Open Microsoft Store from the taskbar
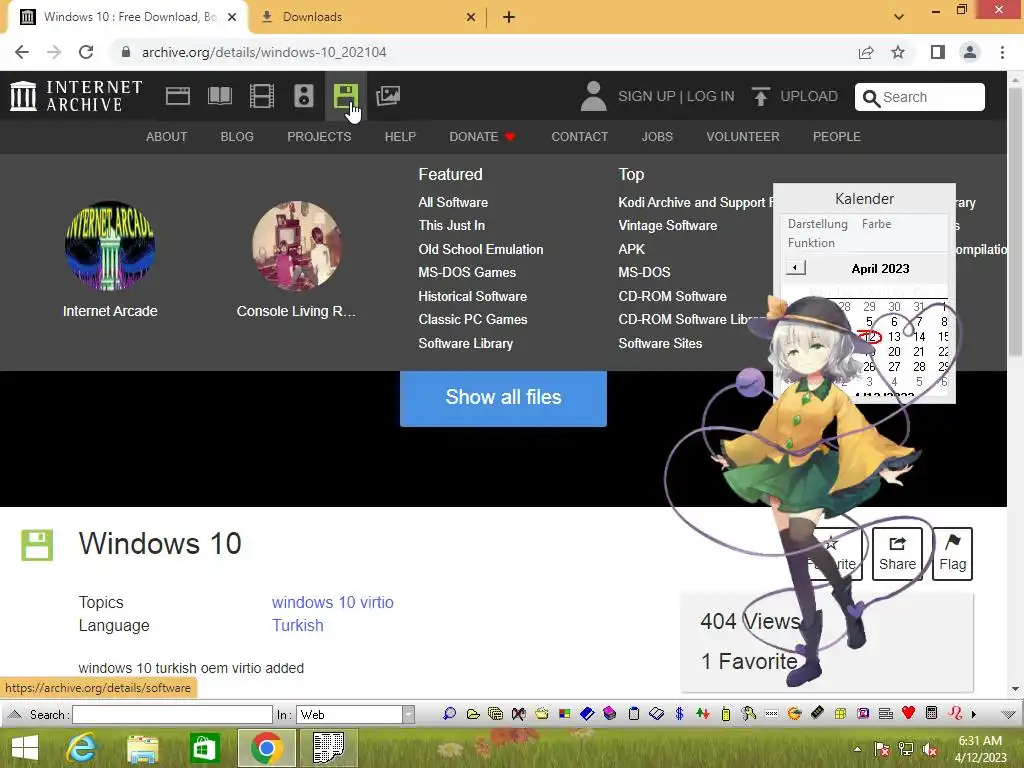This screenshot has height=768, width=1024. pos(204,748)
